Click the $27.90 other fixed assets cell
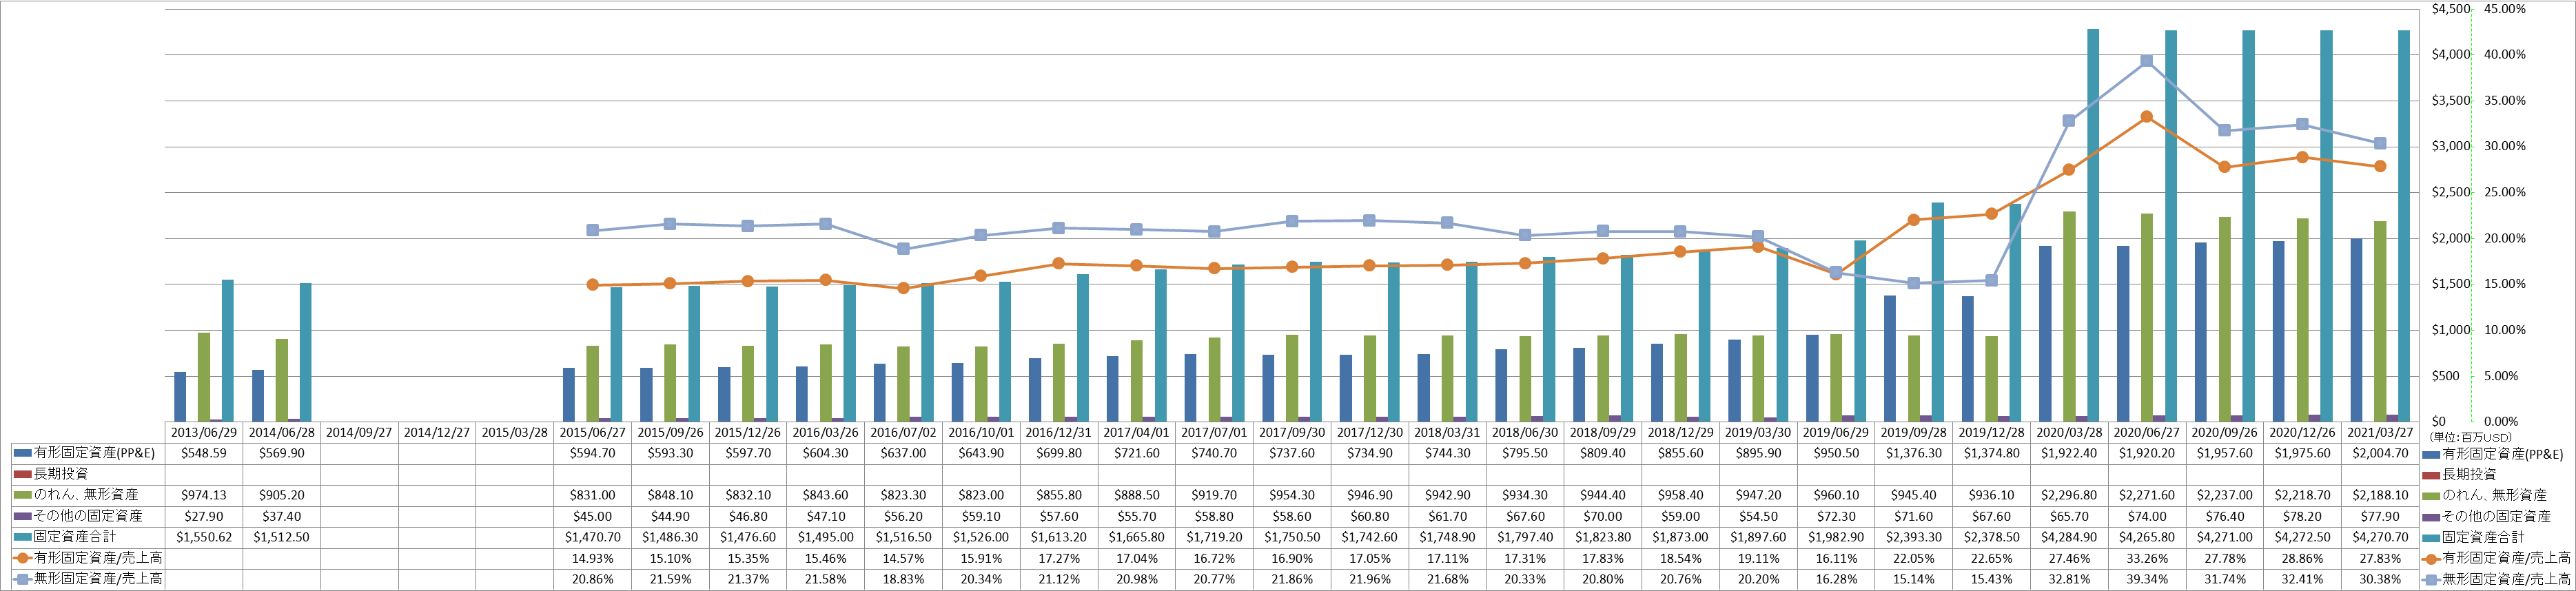This screenshot has width=2576, height=591. coord(204,516)
